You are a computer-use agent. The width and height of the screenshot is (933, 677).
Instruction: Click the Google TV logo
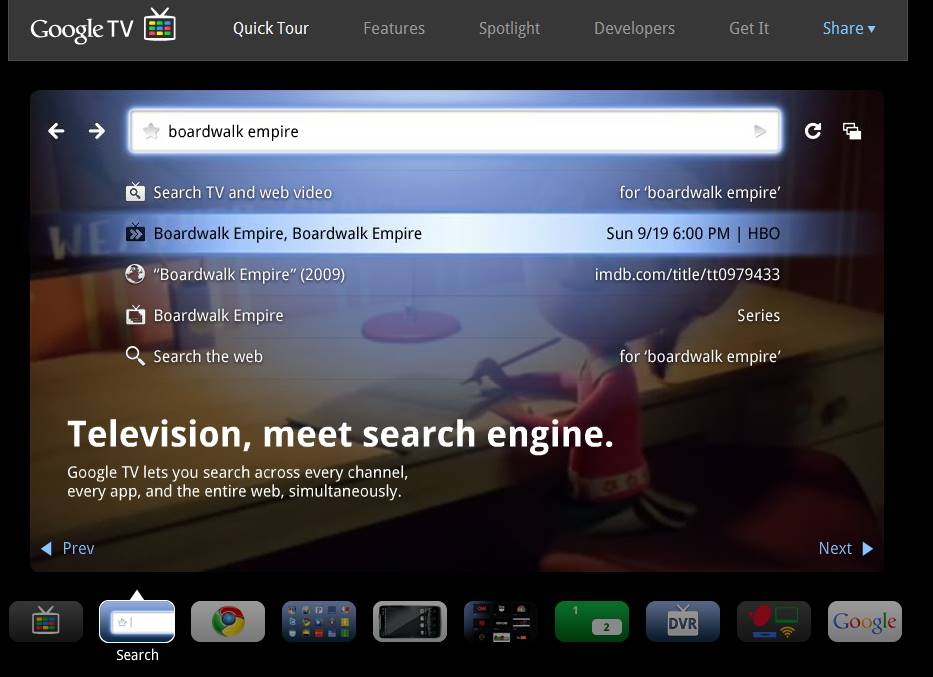(x=102, y=27)
